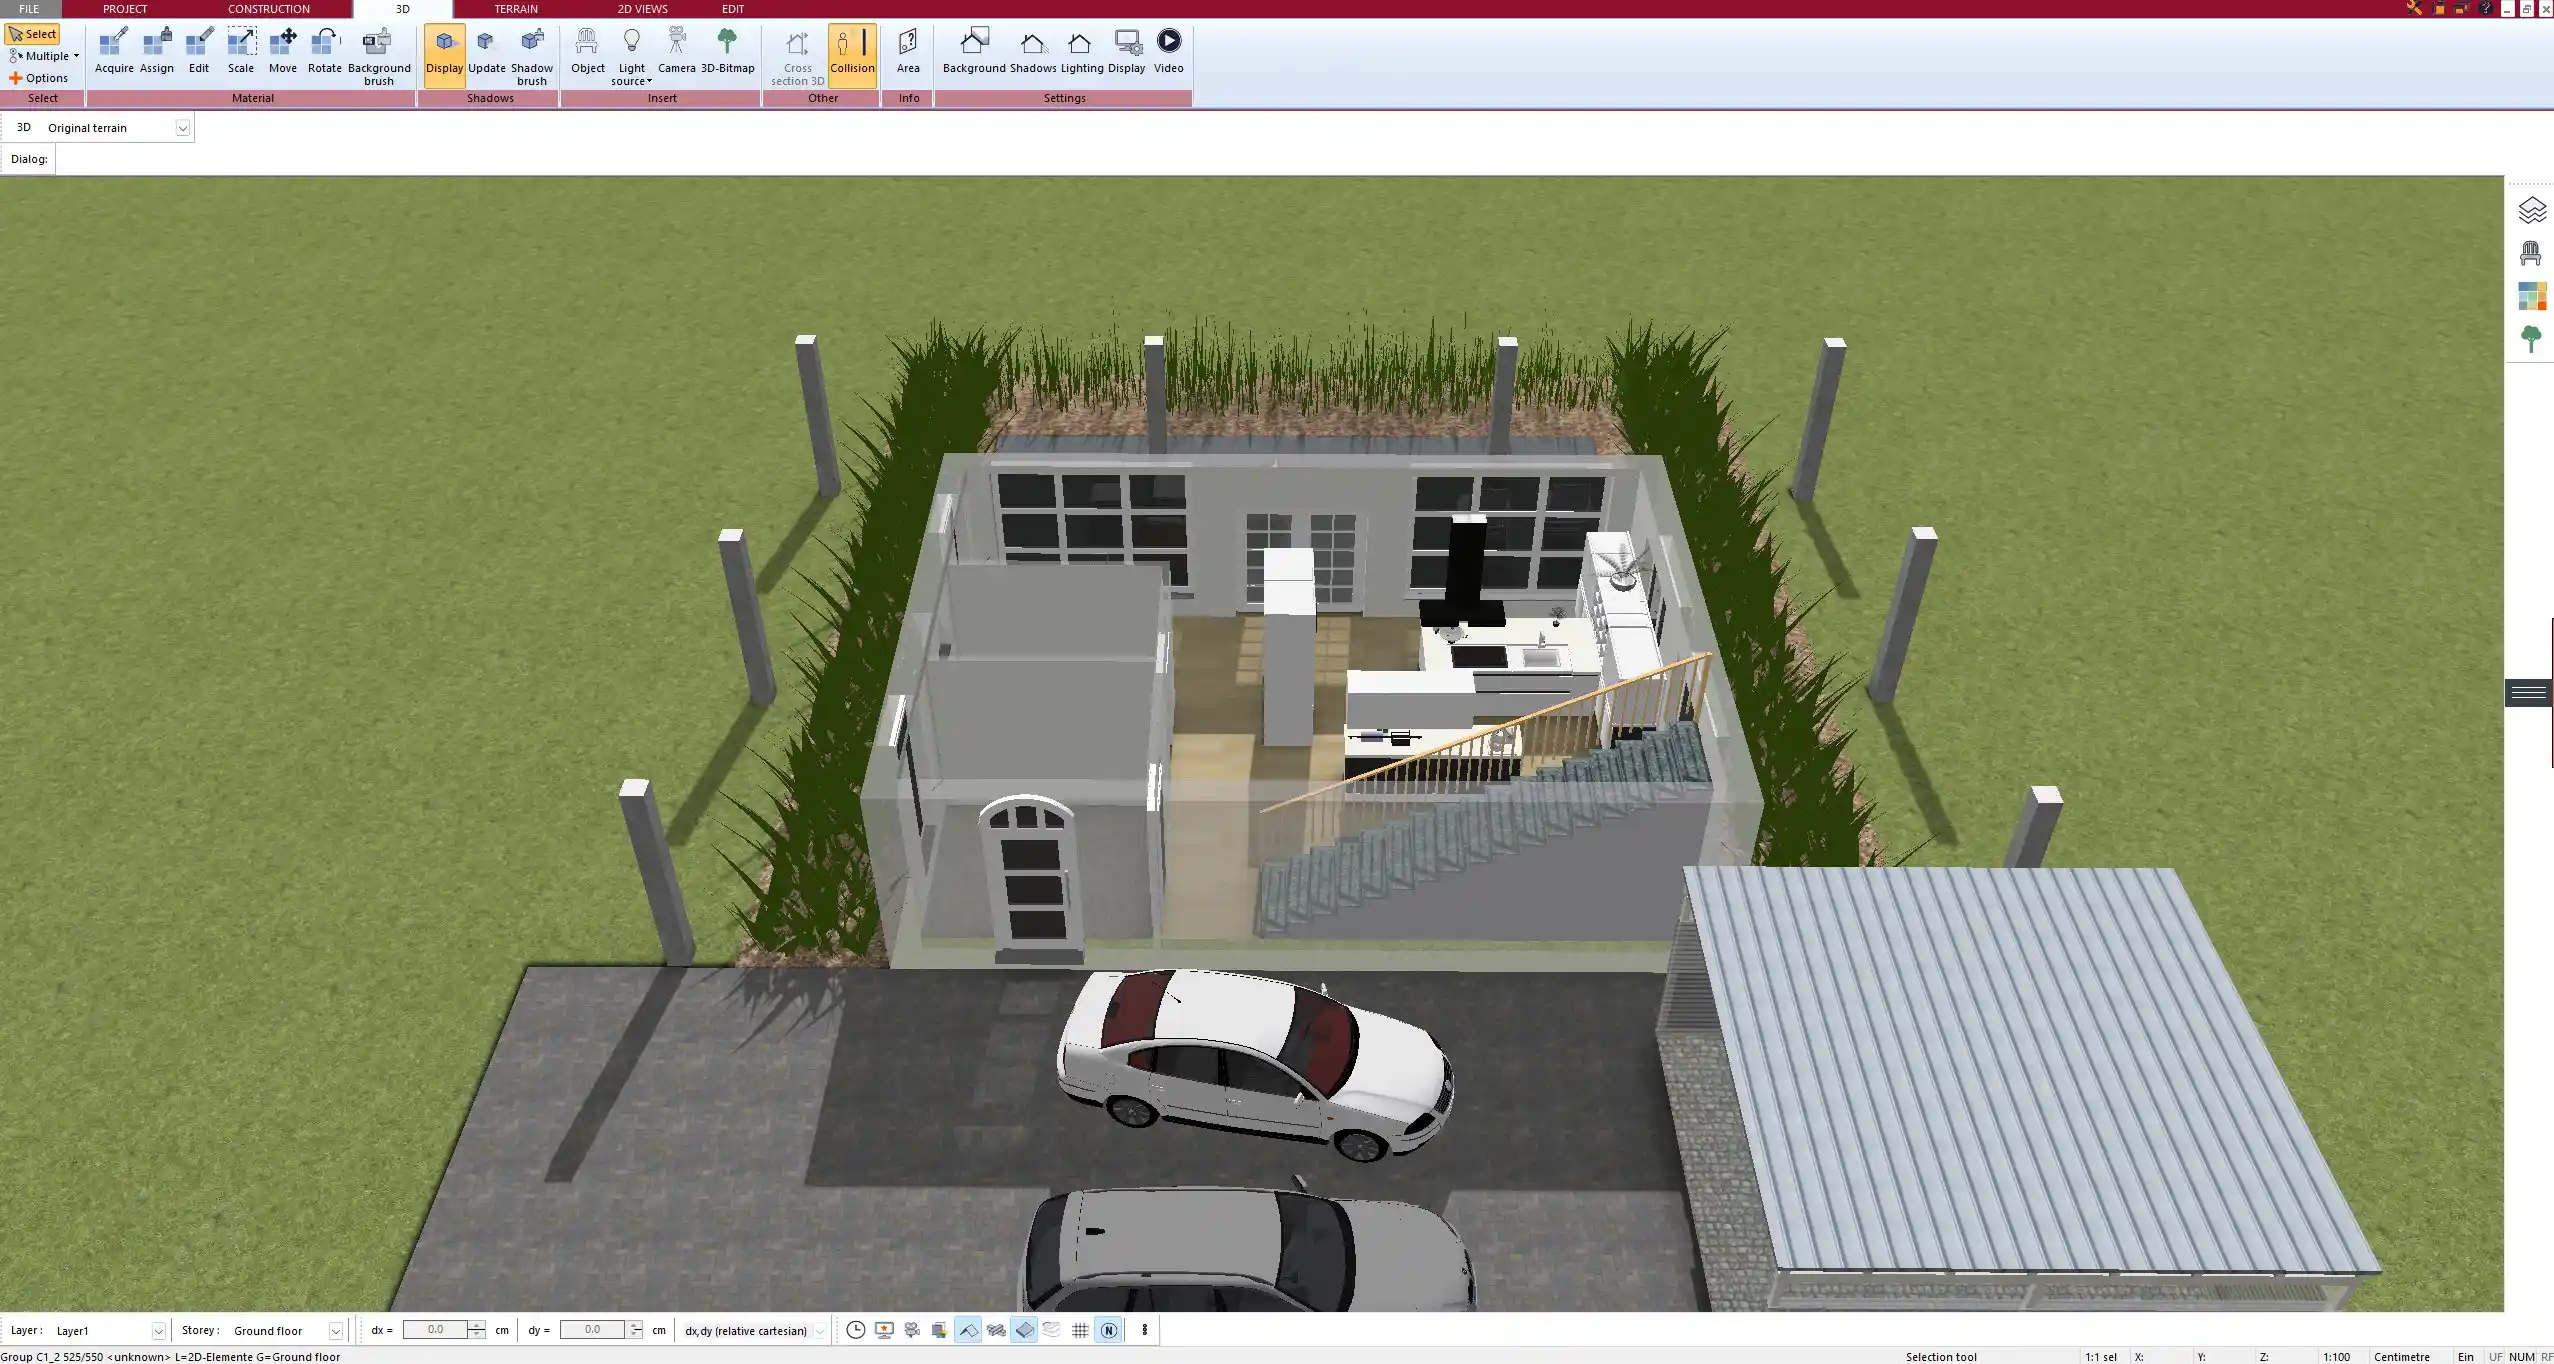
Task: Adjust the dx value stepper
Action: 476,1330
